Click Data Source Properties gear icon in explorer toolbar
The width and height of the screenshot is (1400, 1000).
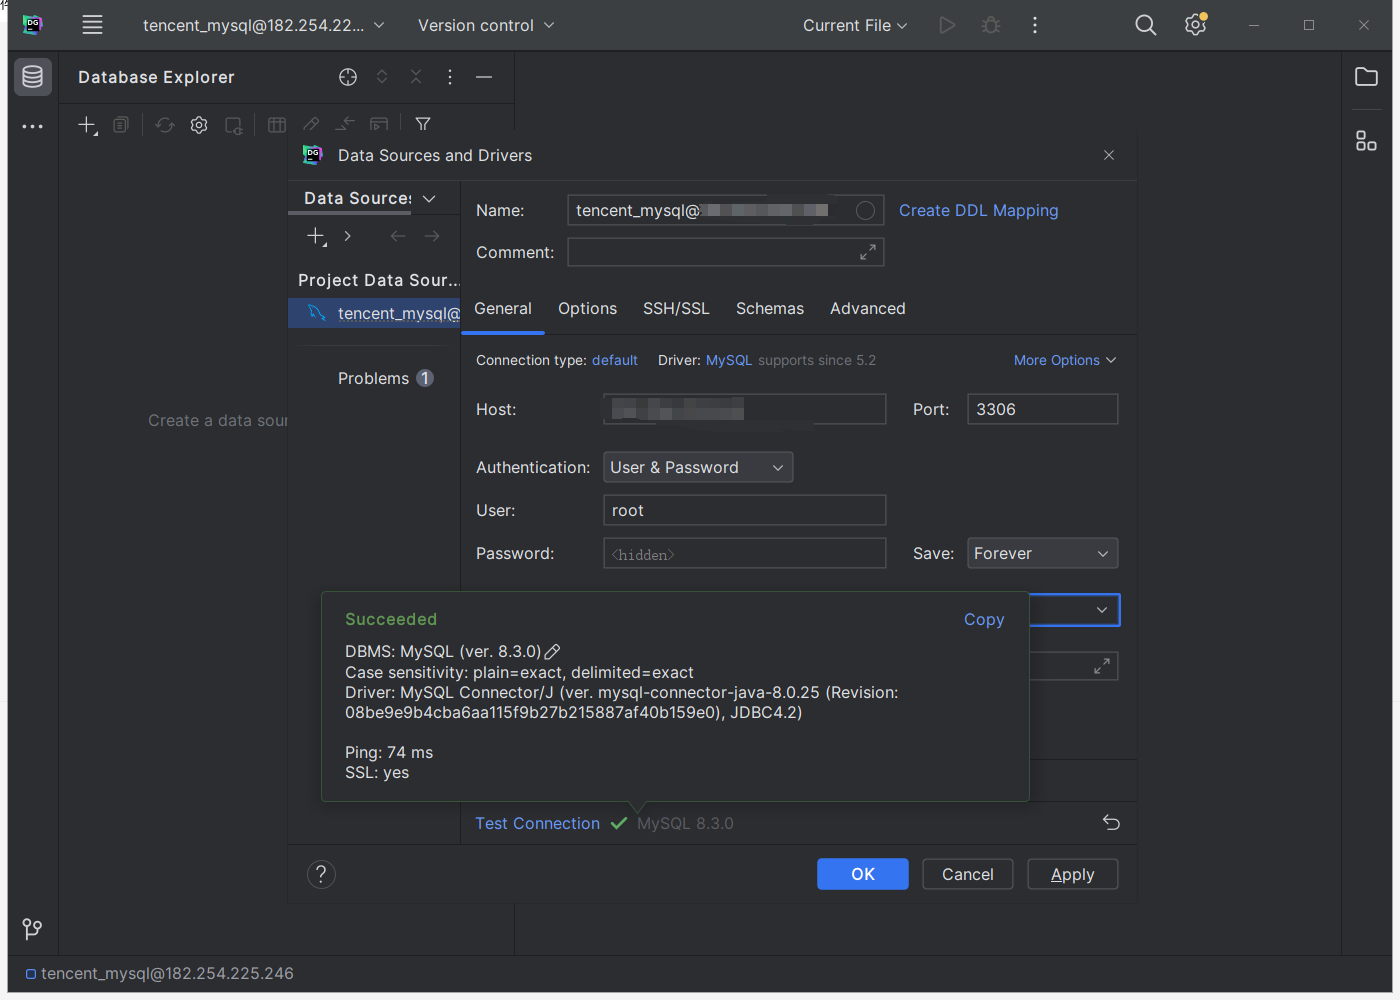click(199, 125)
